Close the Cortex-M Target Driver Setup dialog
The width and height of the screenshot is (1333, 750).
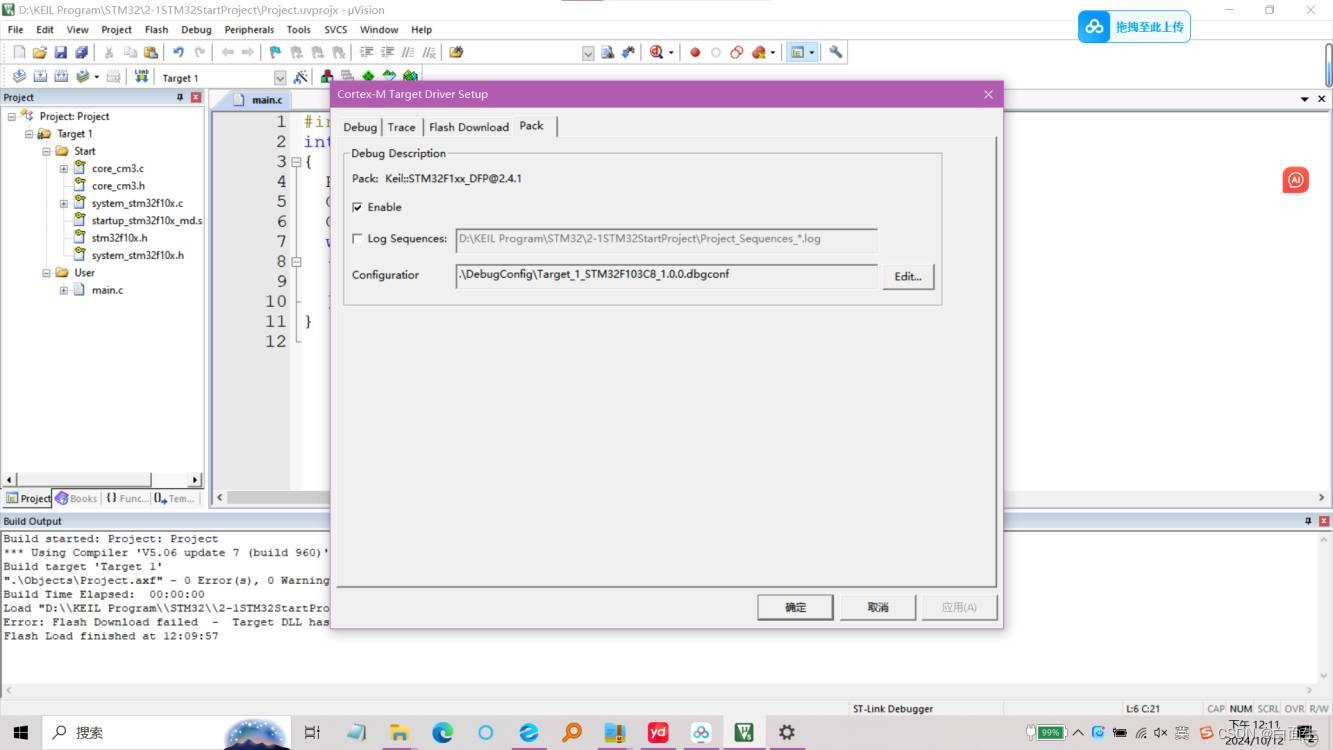coord(988,94)
